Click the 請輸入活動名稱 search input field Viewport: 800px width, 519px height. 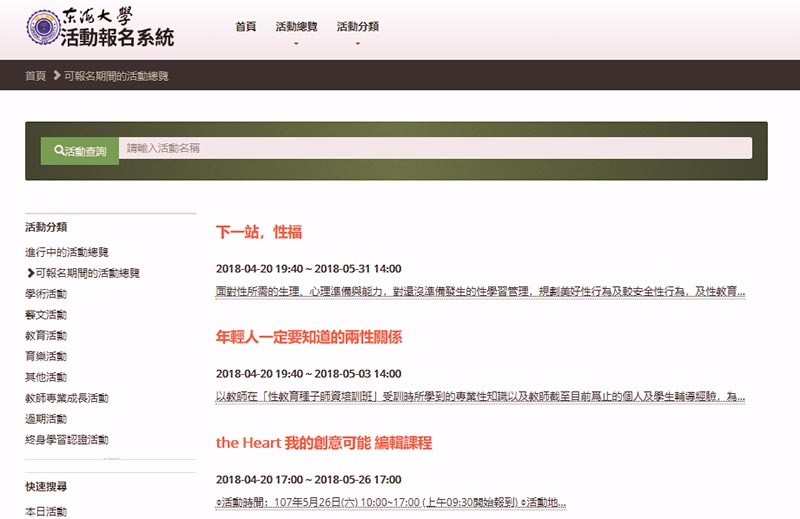(435, 148)
